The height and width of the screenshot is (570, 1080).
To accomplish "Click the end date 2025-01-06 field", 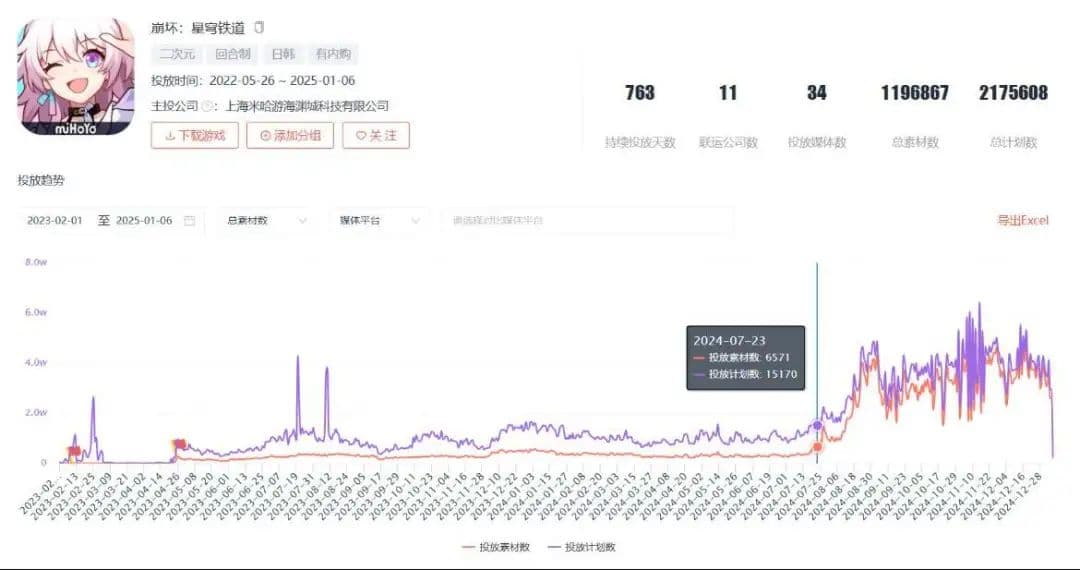I will coord(144,220).
